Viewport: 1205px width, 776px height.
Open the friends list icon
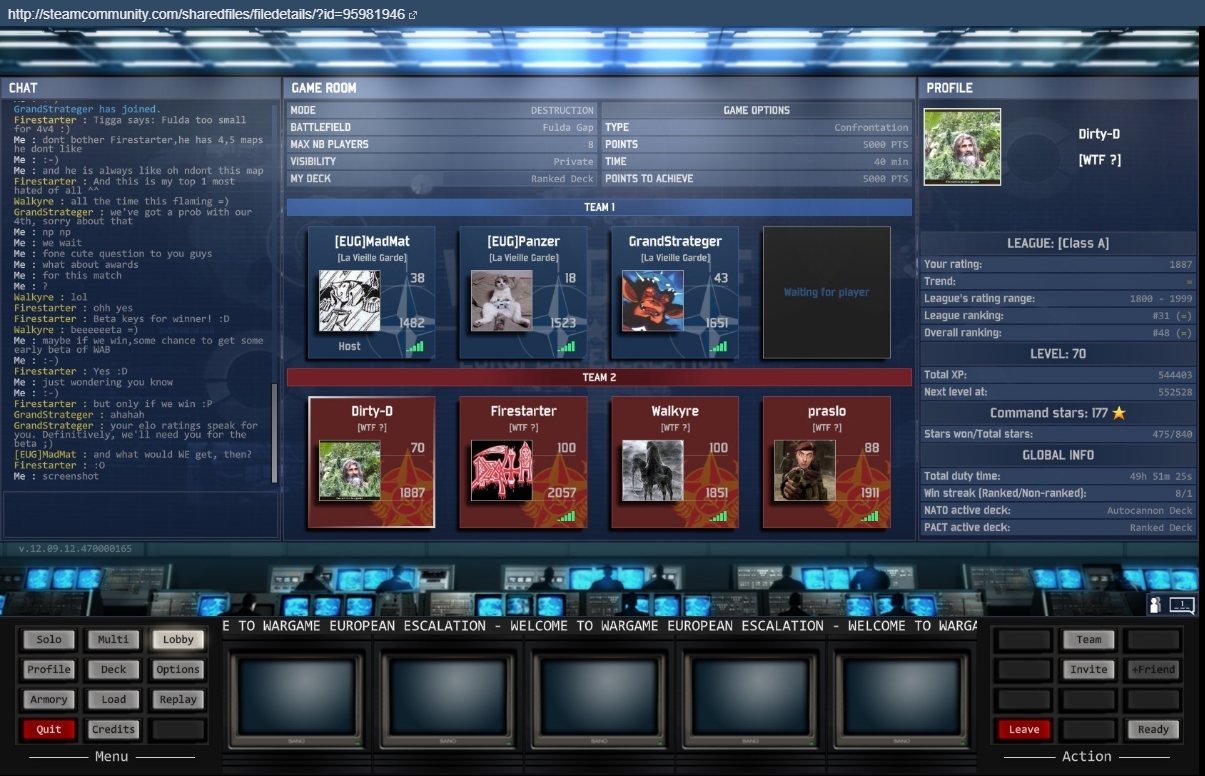click(x=1155, y=604)
